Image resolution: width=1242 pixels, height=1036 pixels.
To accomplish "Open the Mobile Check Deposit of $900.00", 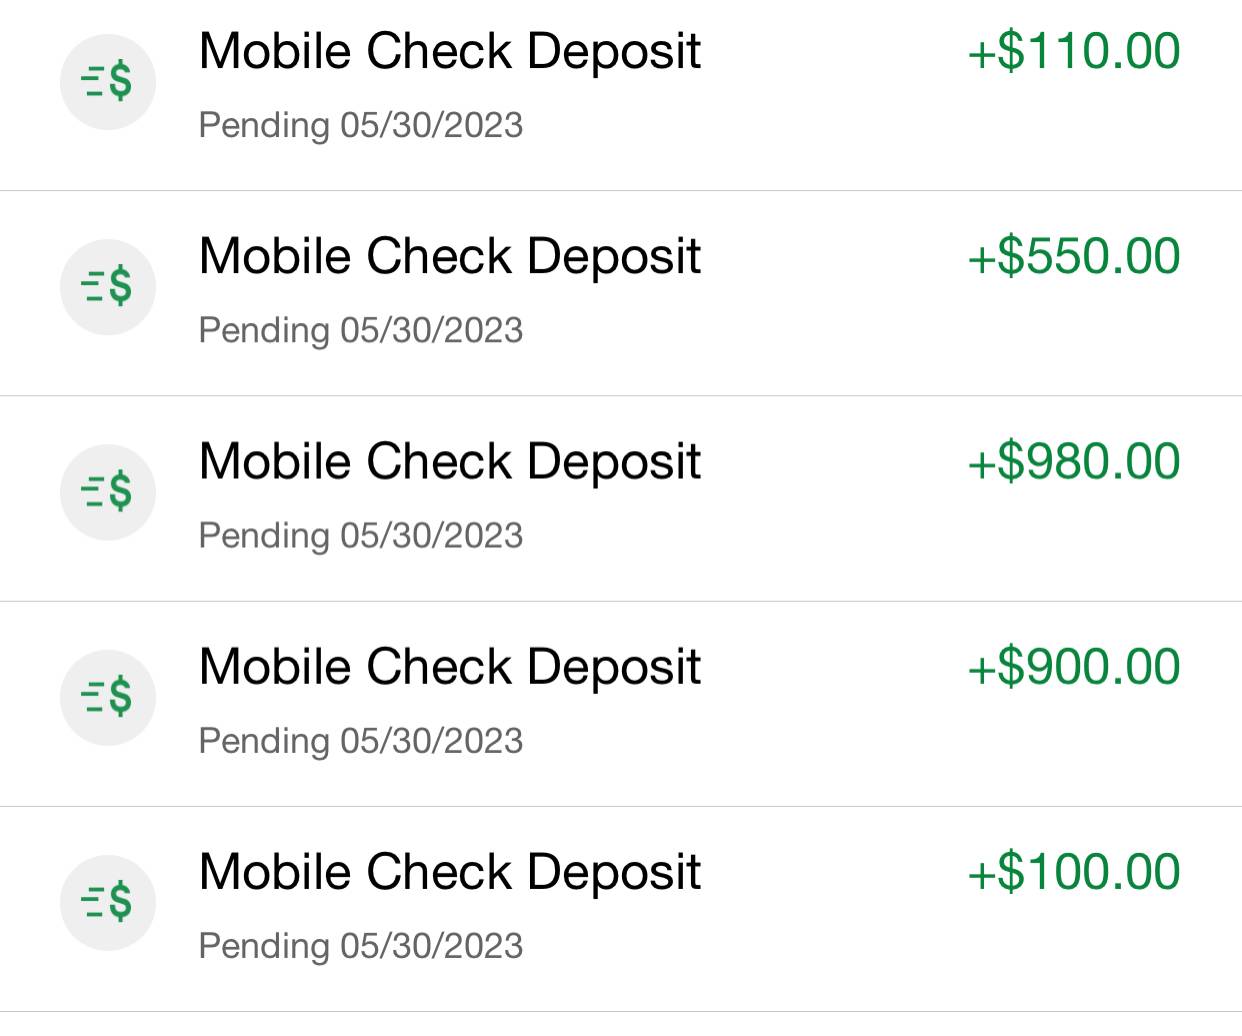I will point(449,667).
